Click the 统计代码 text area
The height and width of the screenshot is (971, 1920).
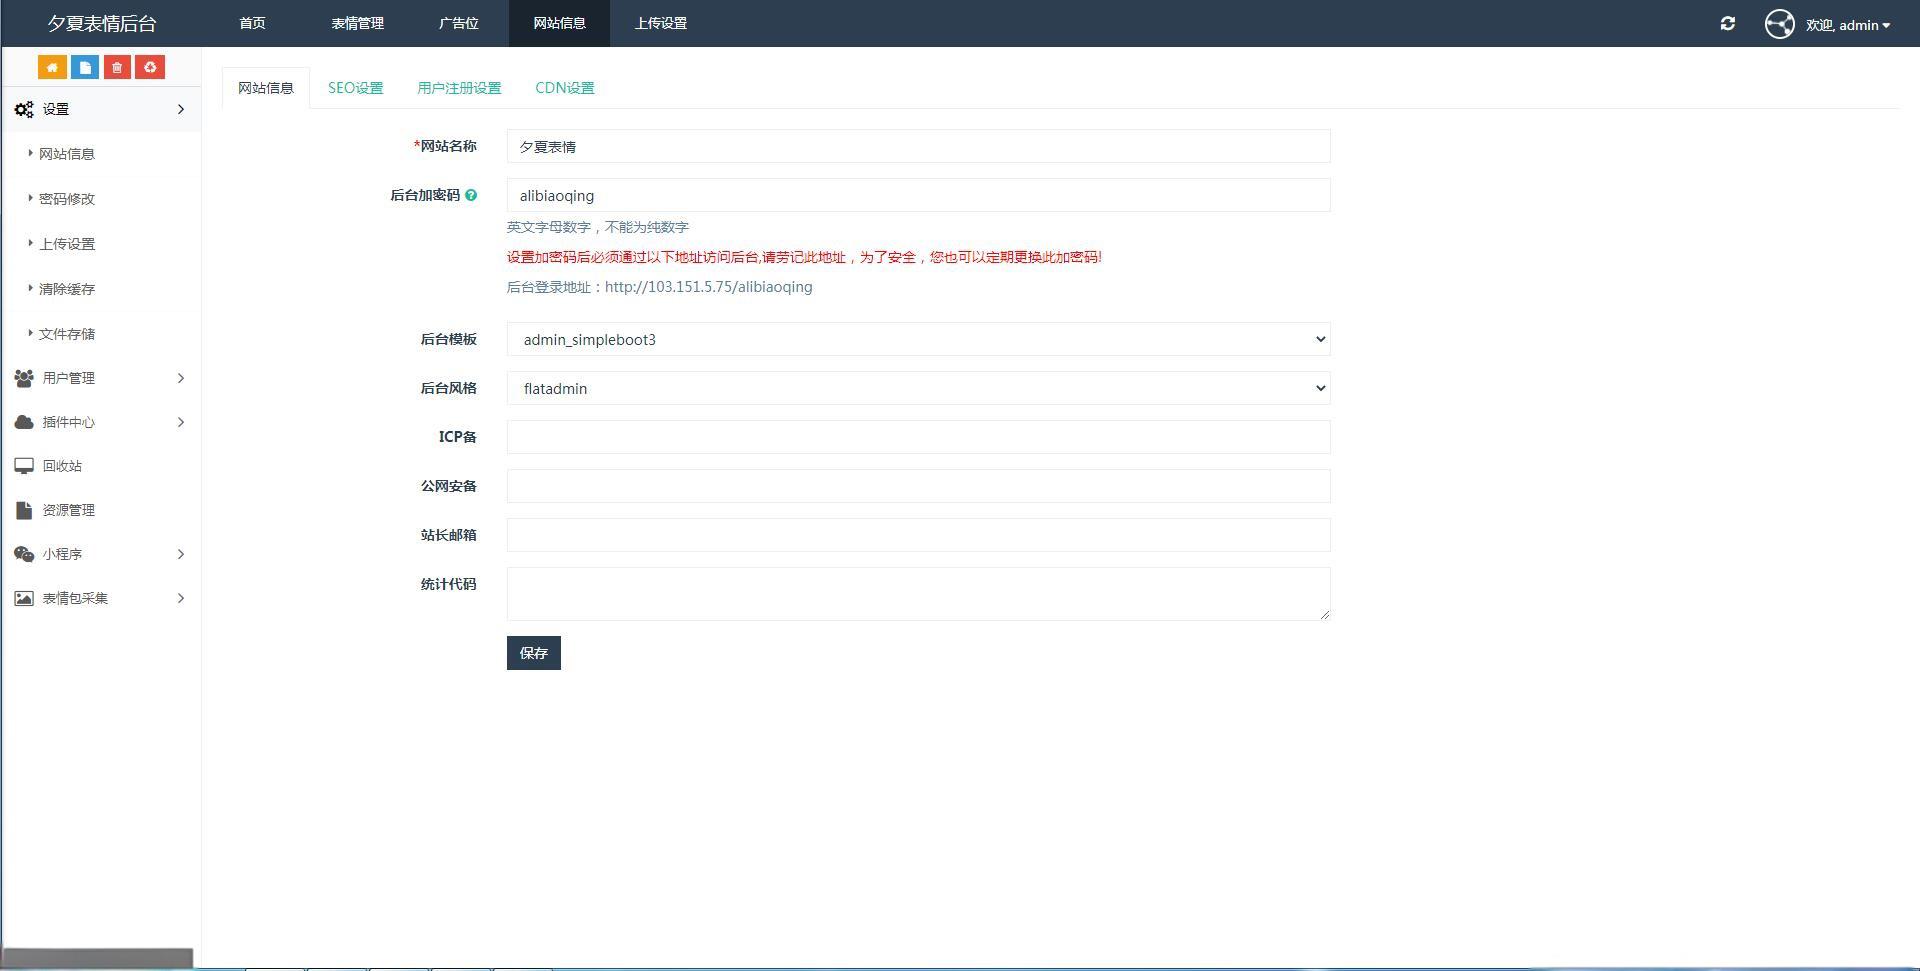click(x=918, y=594)
